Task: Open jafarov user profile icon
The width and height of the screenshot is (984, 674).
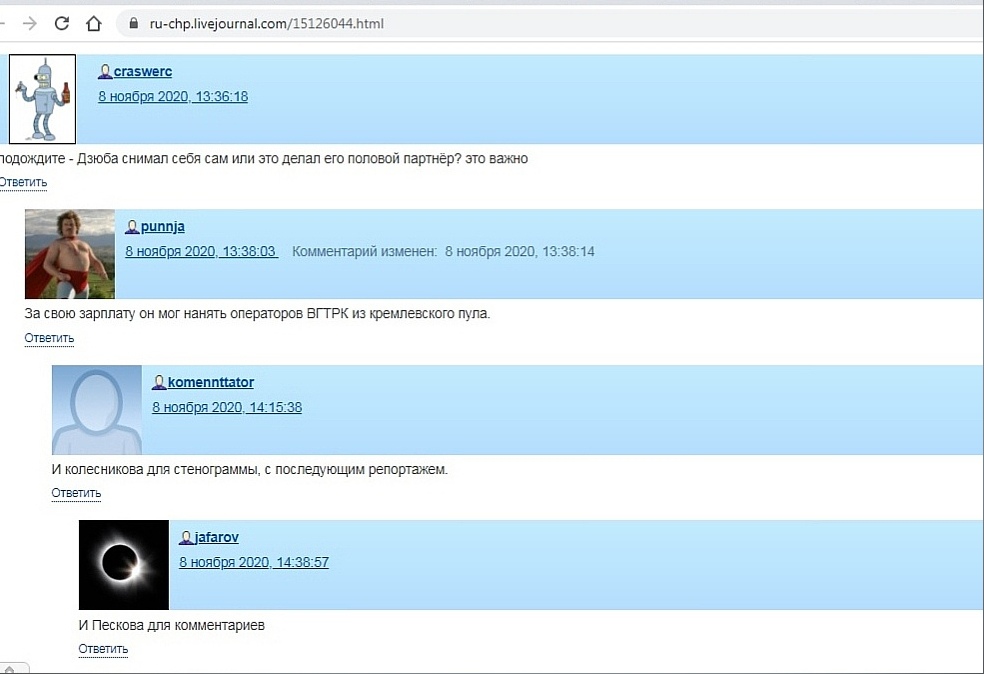Action: [x=186, y=537]
